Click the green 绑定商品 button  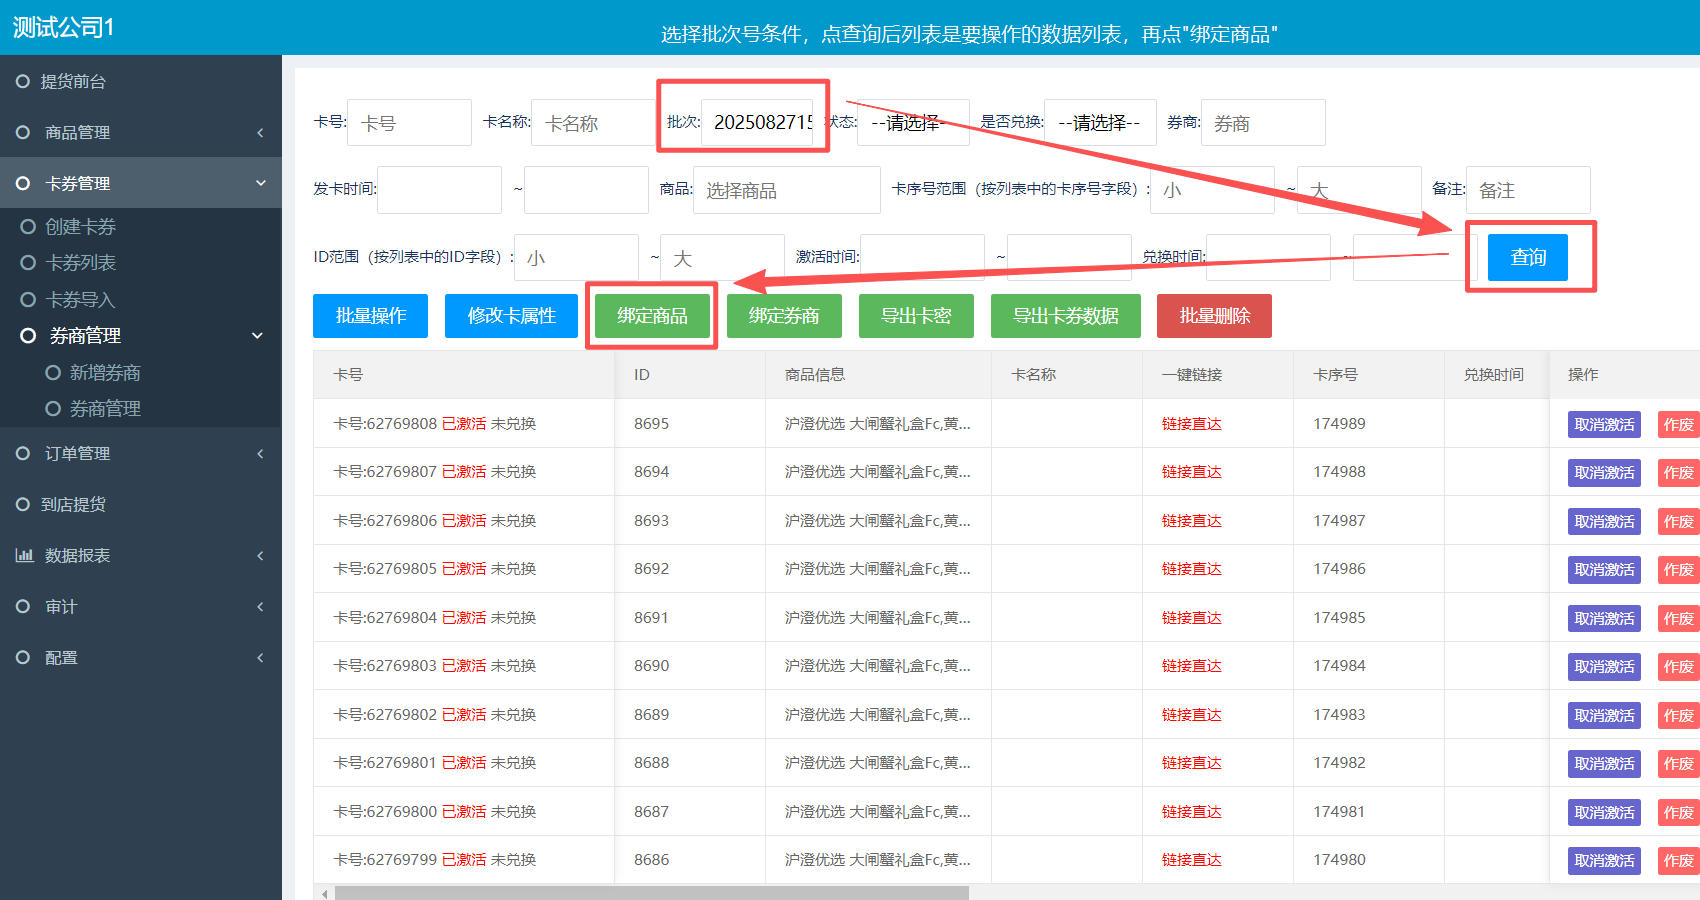(652, 316)
